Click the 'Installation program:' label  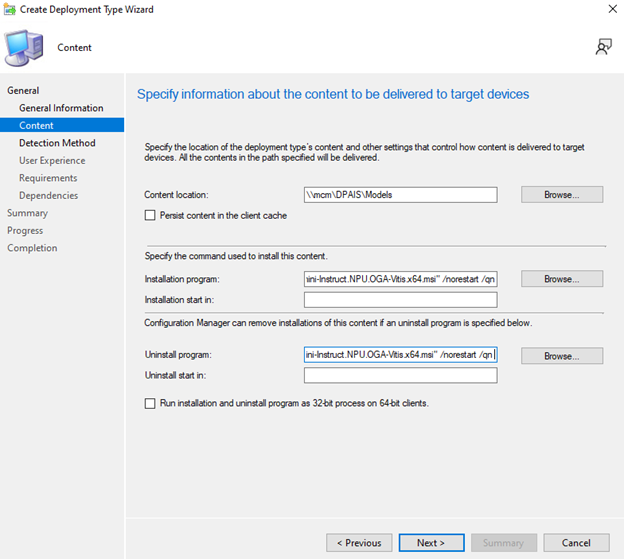pos(182,279)
